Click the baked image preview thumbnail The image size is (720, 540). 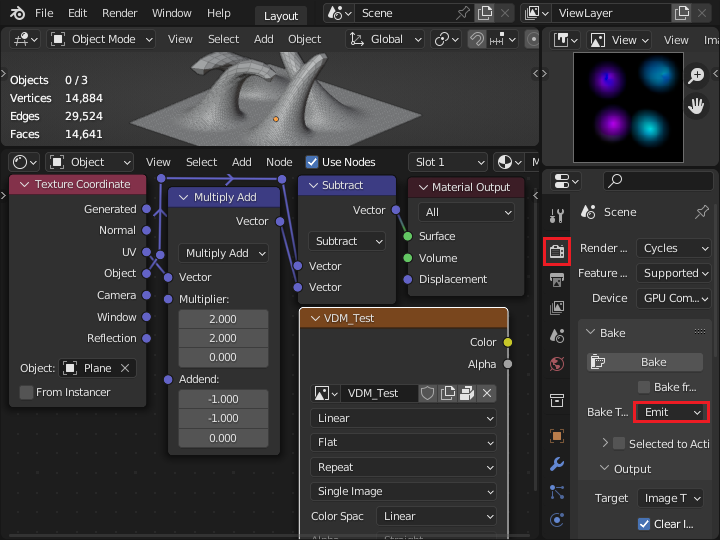pyautogui.click(x=628, y=107)
